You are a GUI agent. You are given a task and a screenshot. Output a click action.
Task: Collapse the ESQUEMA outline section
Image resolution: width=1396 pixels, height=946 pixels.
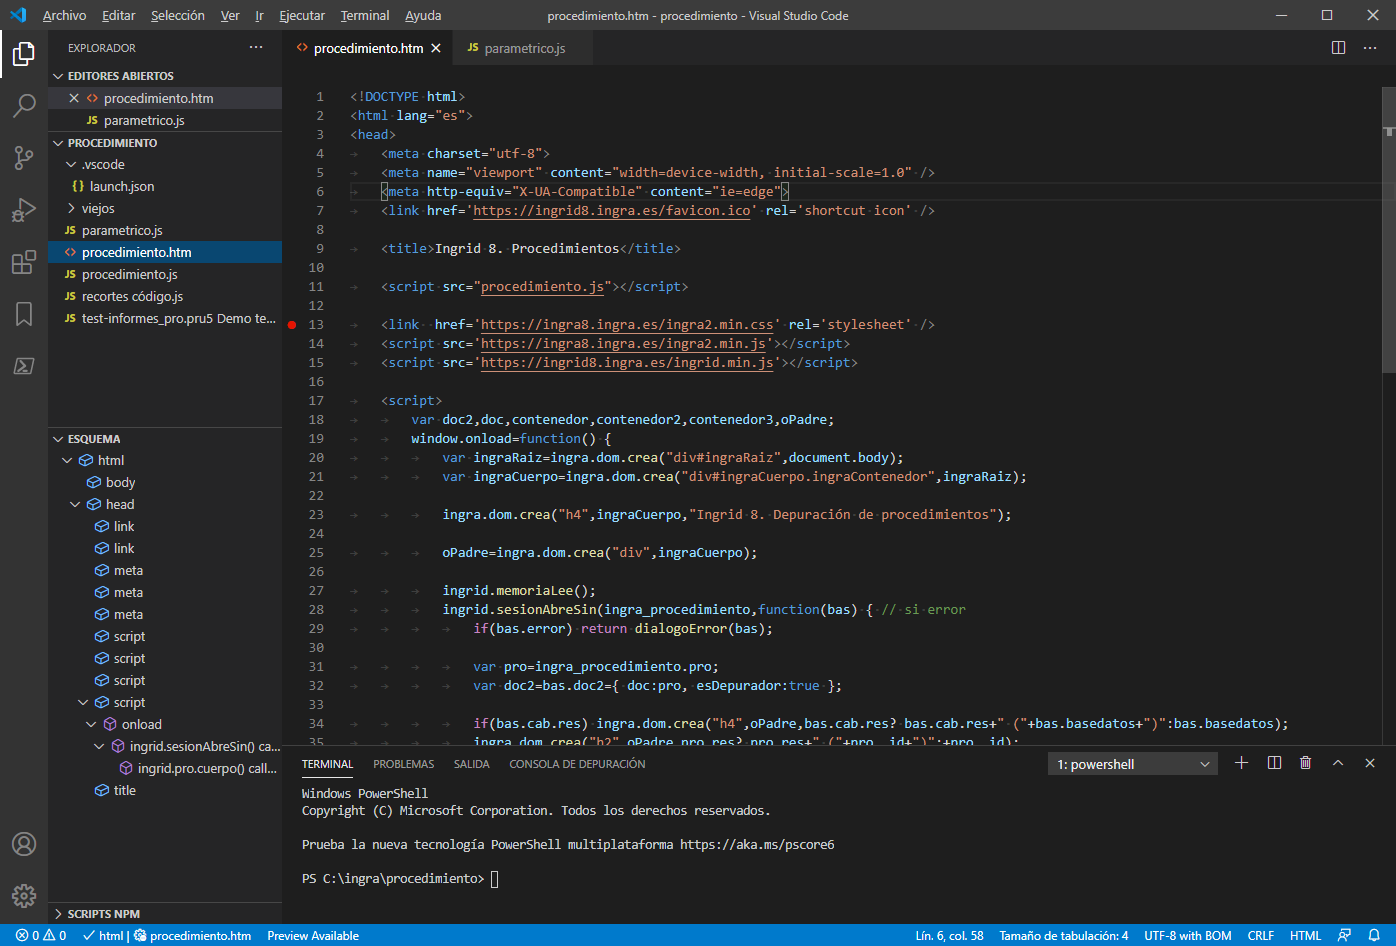[x=94, y=439]
